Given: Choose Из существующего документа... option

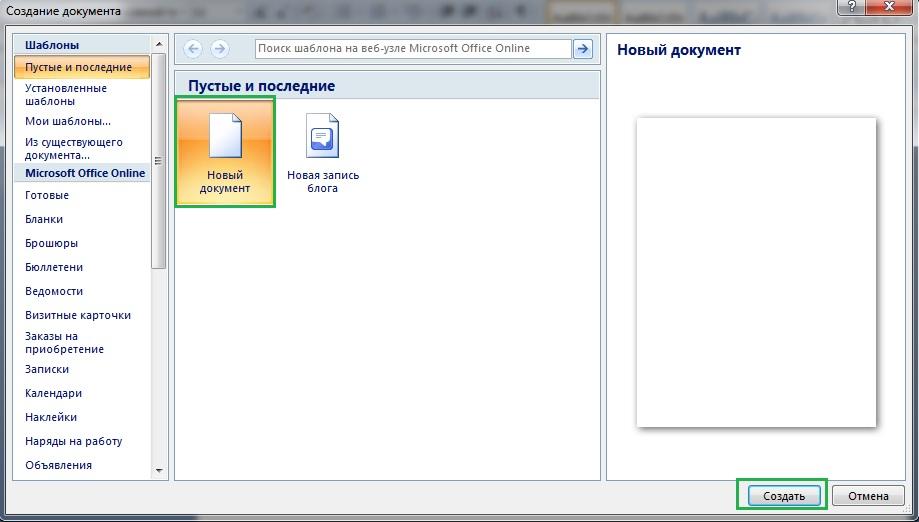Looking at the screenshot, I should point(74,149).
